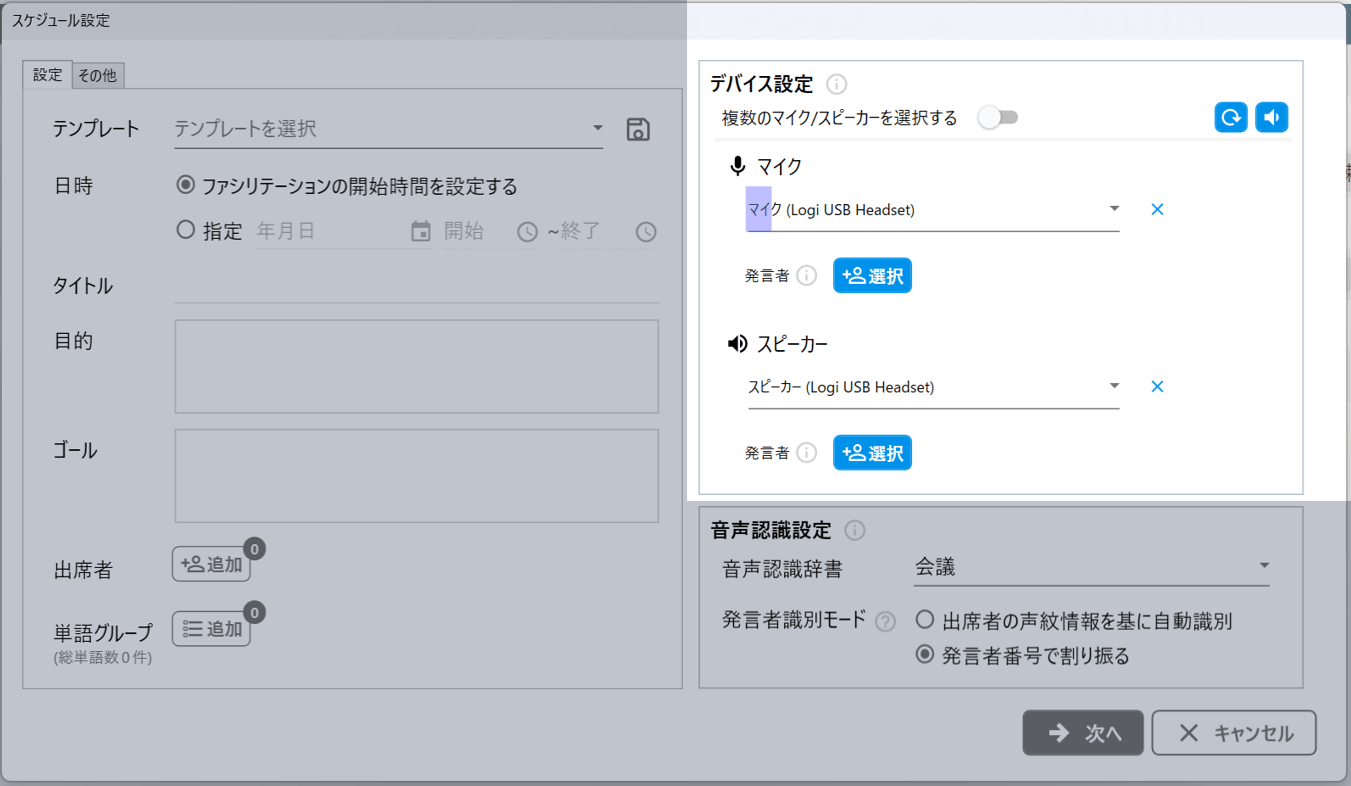Select 出席者の声紋情報を基に自動識別 radio option
This screenshot has height=786, width=1351.
click(x=925, y=621)
